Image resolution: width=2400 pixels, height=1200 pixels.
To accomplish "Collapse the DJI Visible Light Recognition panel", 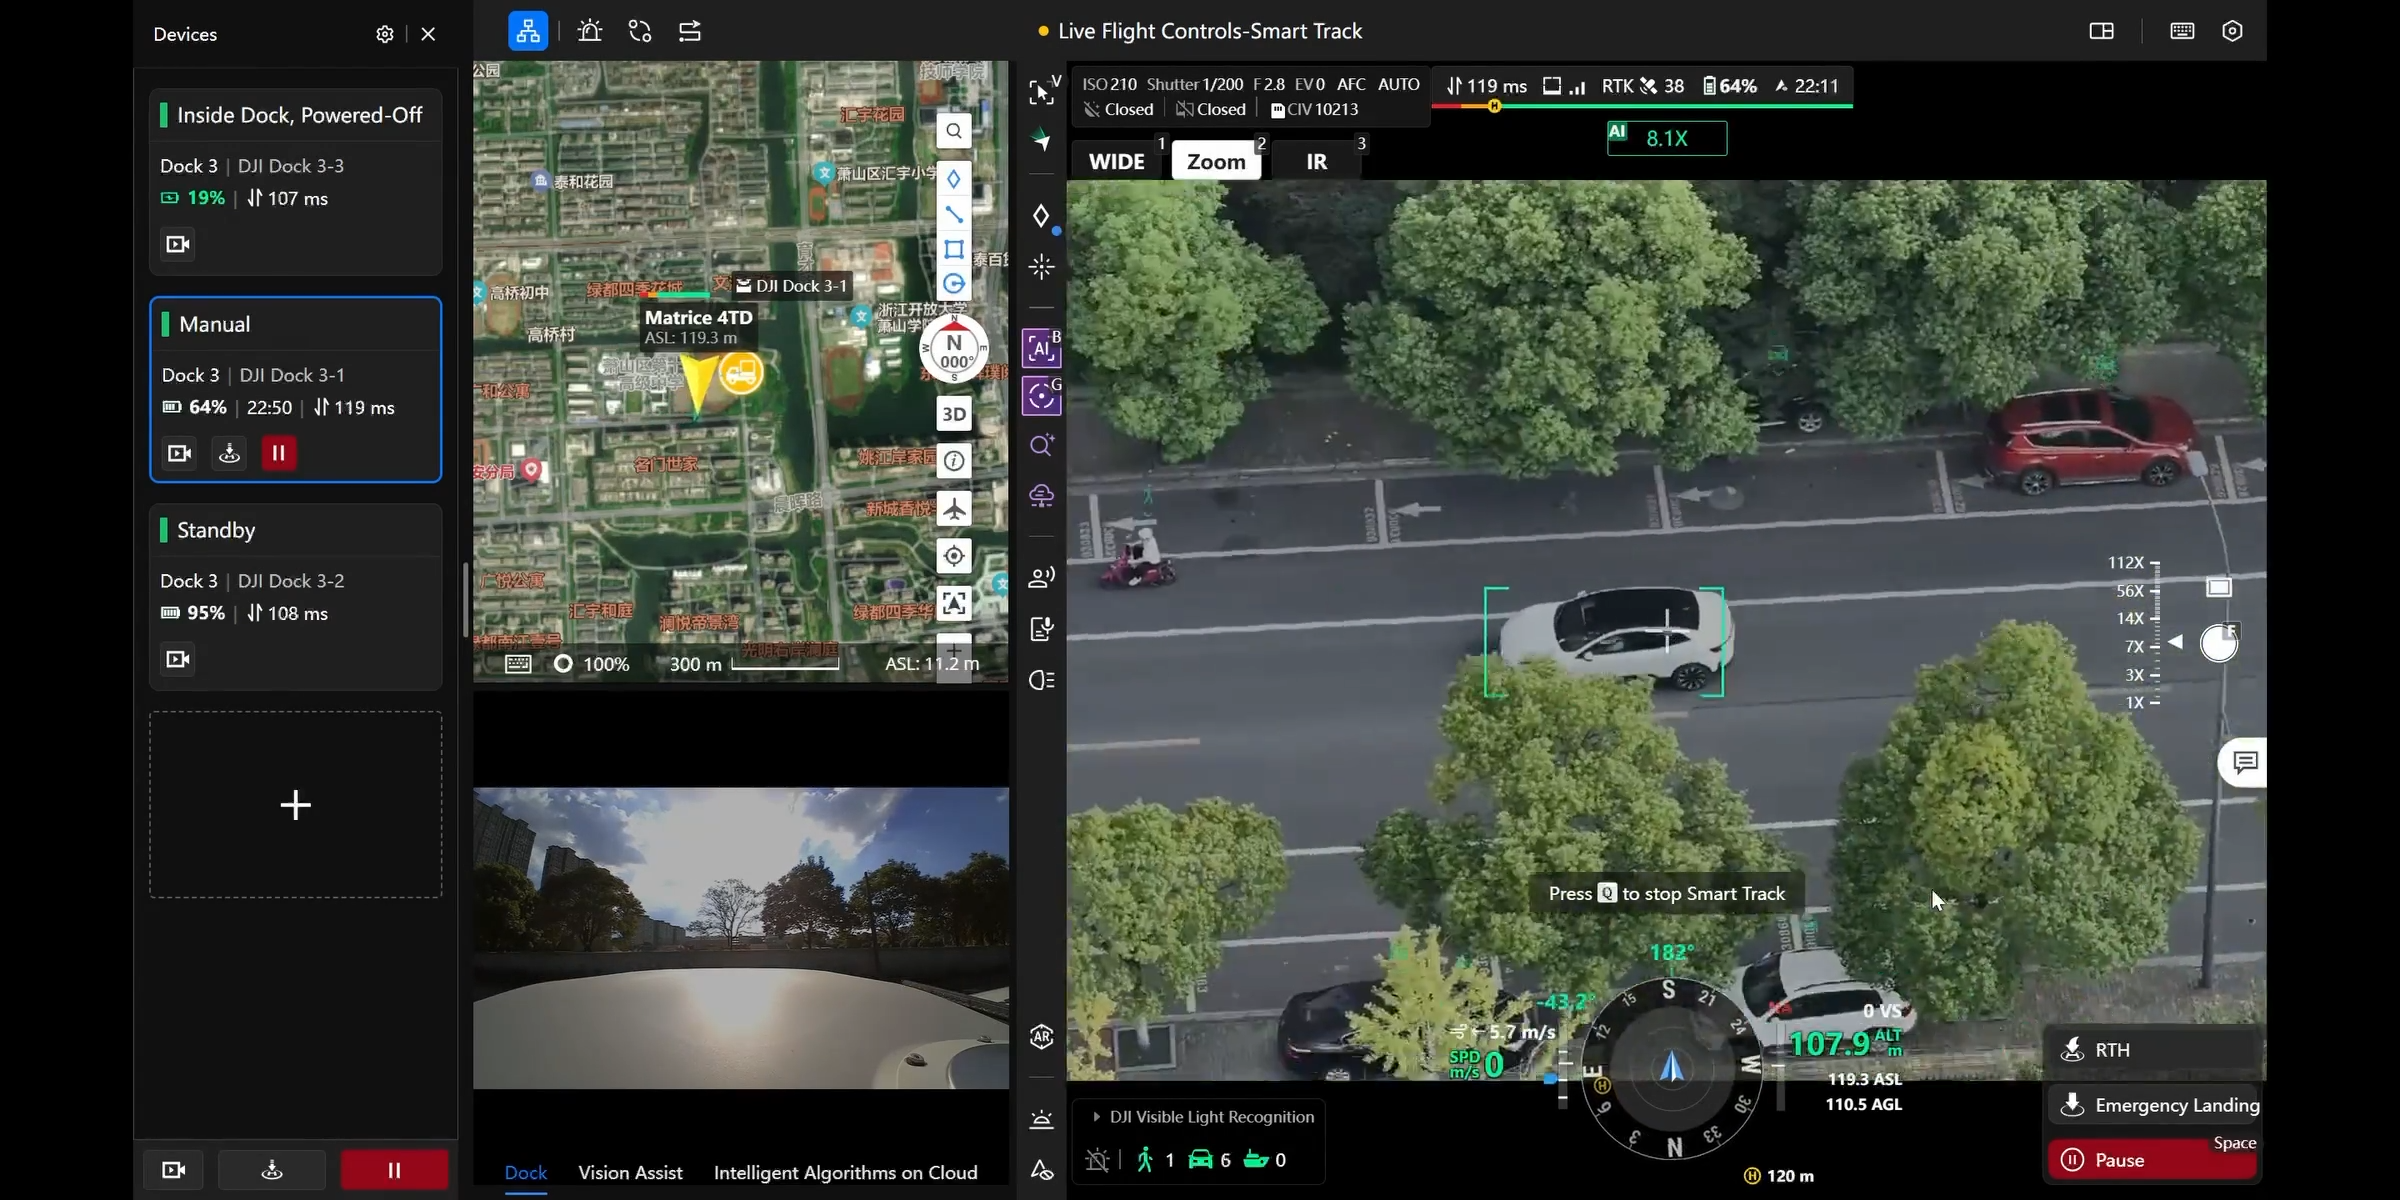I will tap(1097, 1117).
